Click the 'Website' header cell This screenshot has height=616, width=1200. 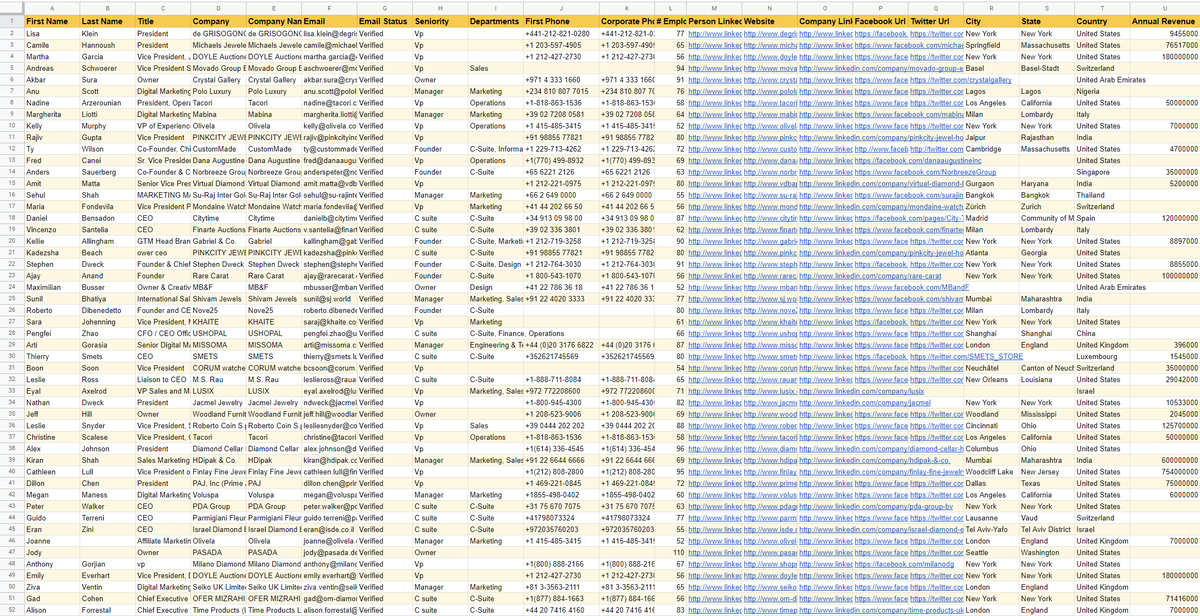(x=770, y=21)
